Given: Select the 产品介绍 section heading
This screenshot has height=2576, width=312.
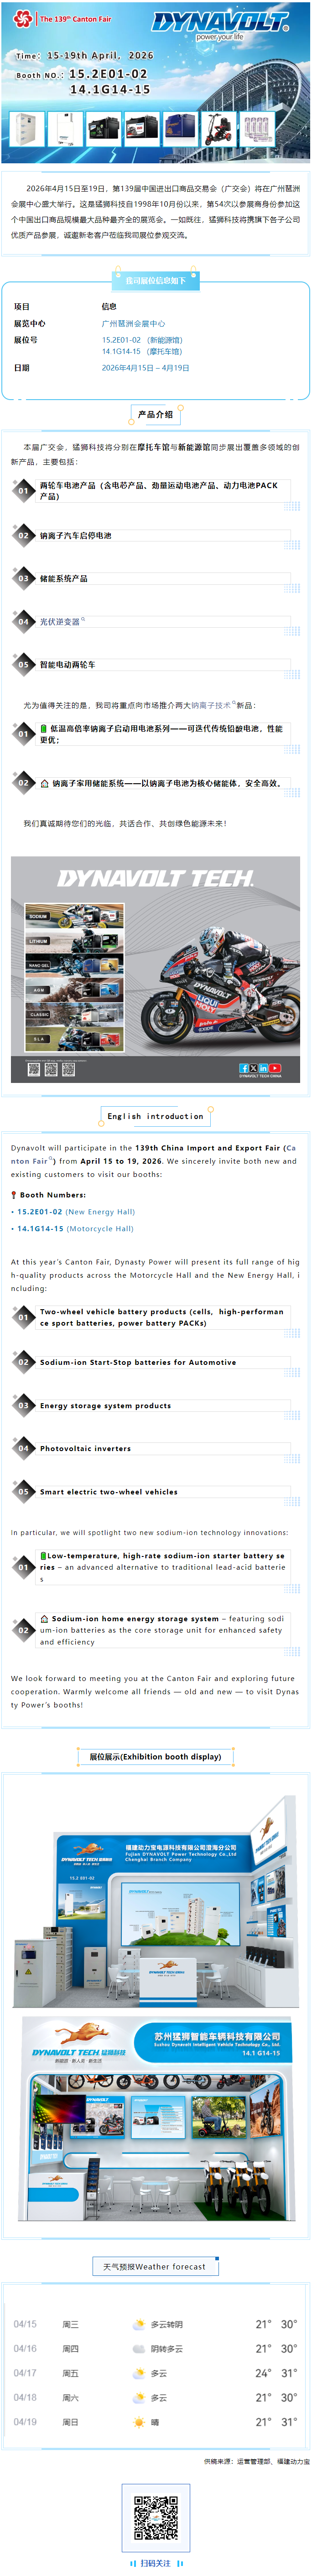Looking at the screenshot, I should [155, 414].
